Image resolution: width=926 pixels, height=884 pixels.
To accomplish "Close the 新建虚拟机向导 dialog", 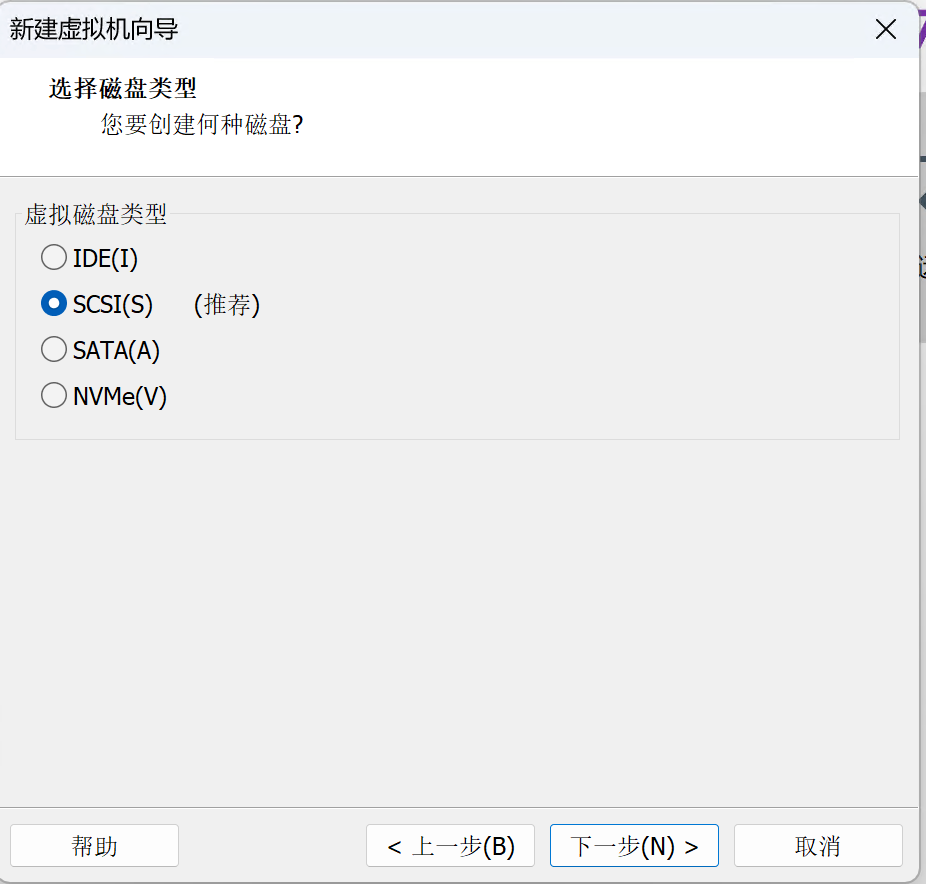I will point(886,29).
